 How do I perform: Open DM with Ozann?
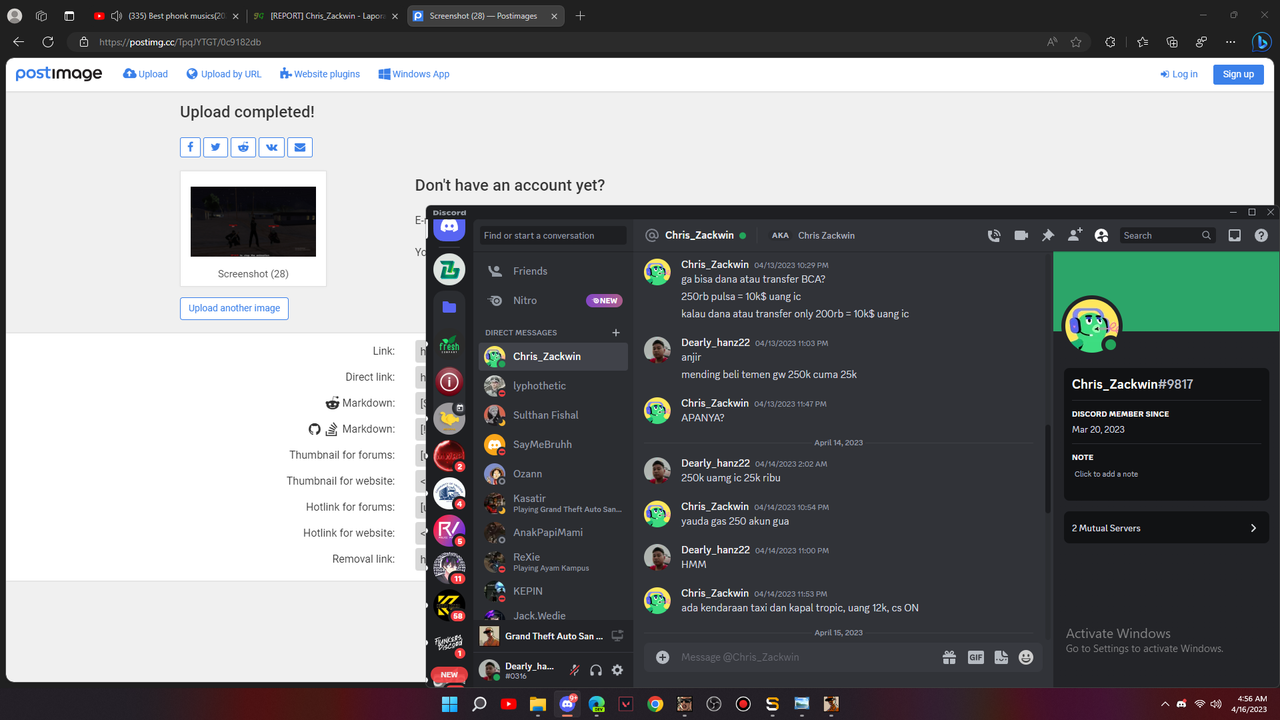(553, 474)
